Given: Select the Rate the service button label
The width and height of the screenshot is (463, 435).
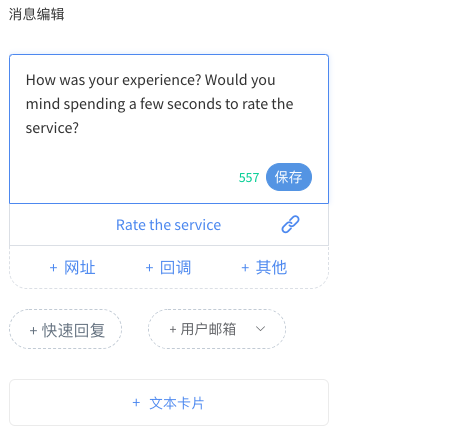Looking at the screenshot, I should click(168, 225).
